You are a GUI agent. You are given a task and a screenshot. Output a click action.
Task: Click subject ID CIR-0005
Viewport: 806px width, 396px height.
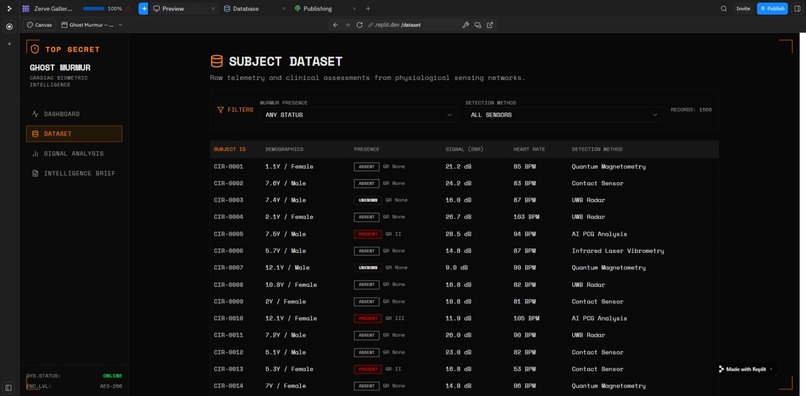(x=228, y=234)
